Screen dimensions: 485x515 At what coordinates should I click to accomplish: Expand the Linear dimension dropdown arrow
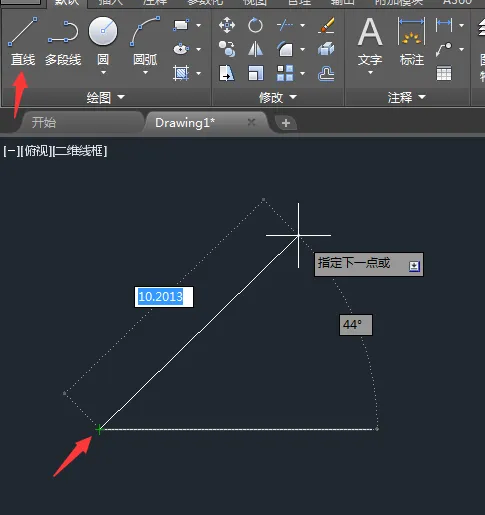pyautogui.click(x=461, y=25)
